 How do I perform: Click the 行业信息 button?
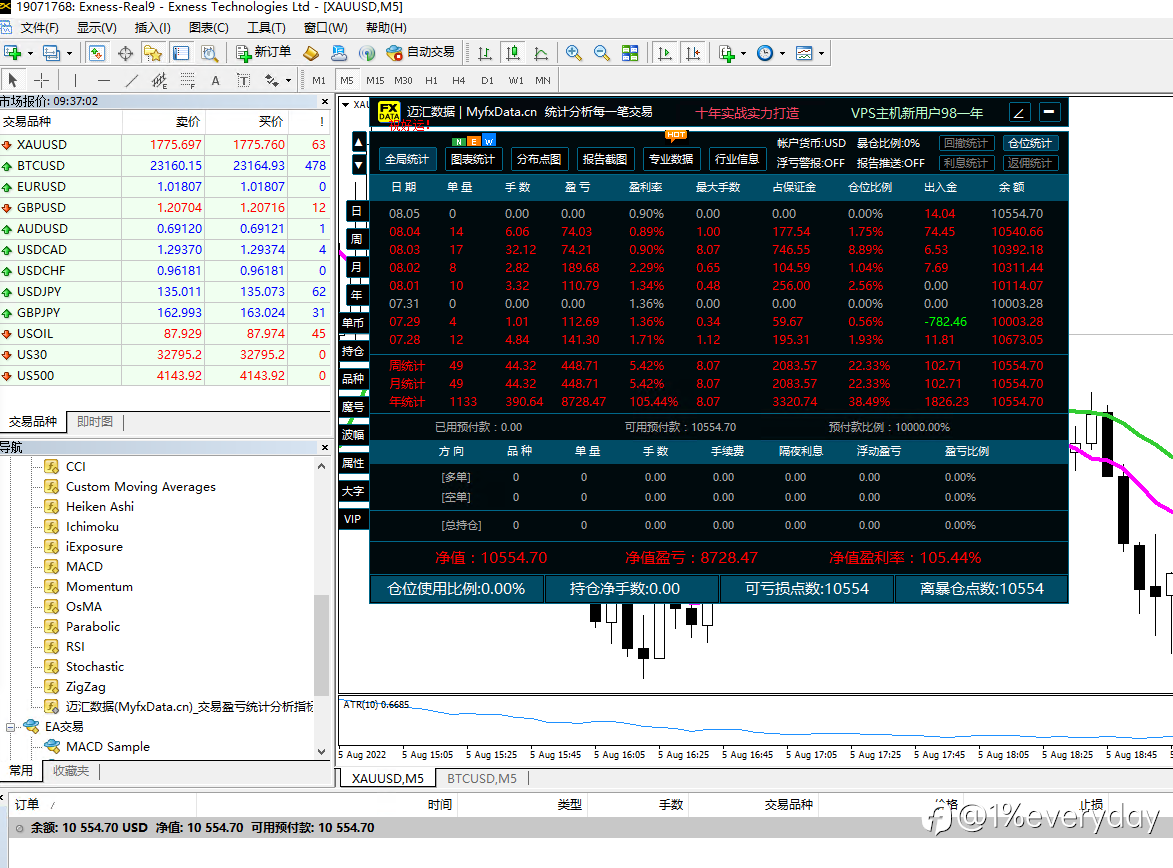[x=736, y=159]
